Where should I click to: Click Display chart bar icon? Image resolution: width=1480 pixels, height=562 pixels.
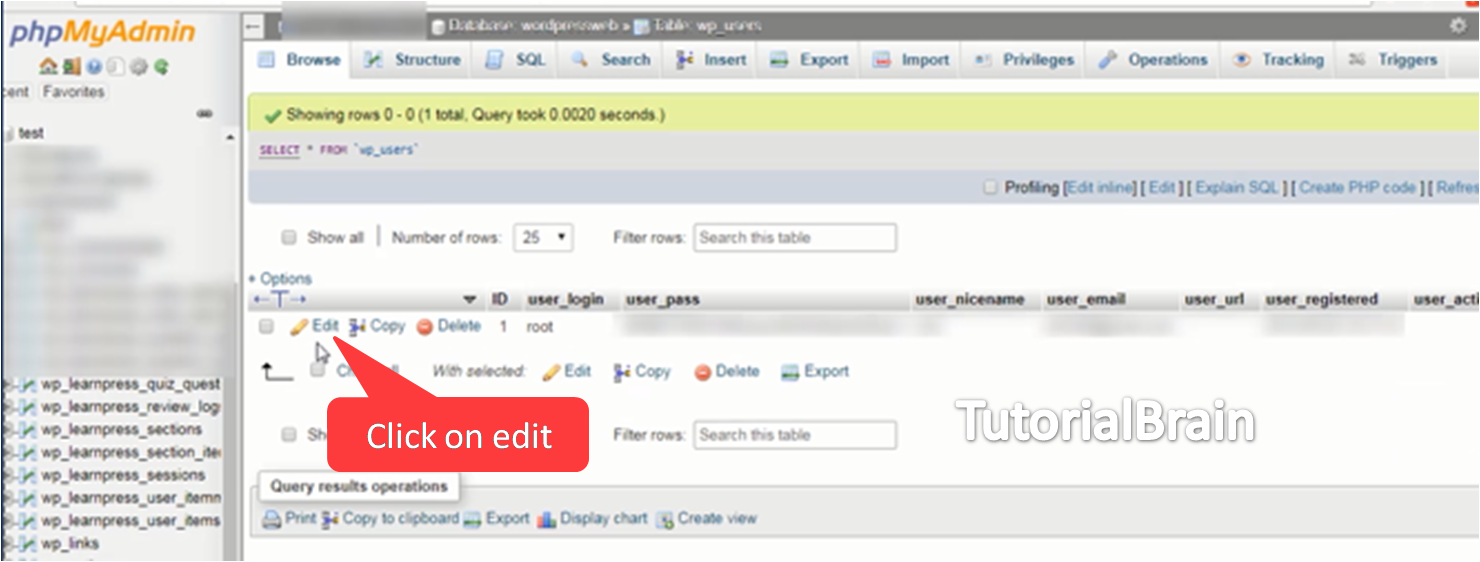point(546,519)
